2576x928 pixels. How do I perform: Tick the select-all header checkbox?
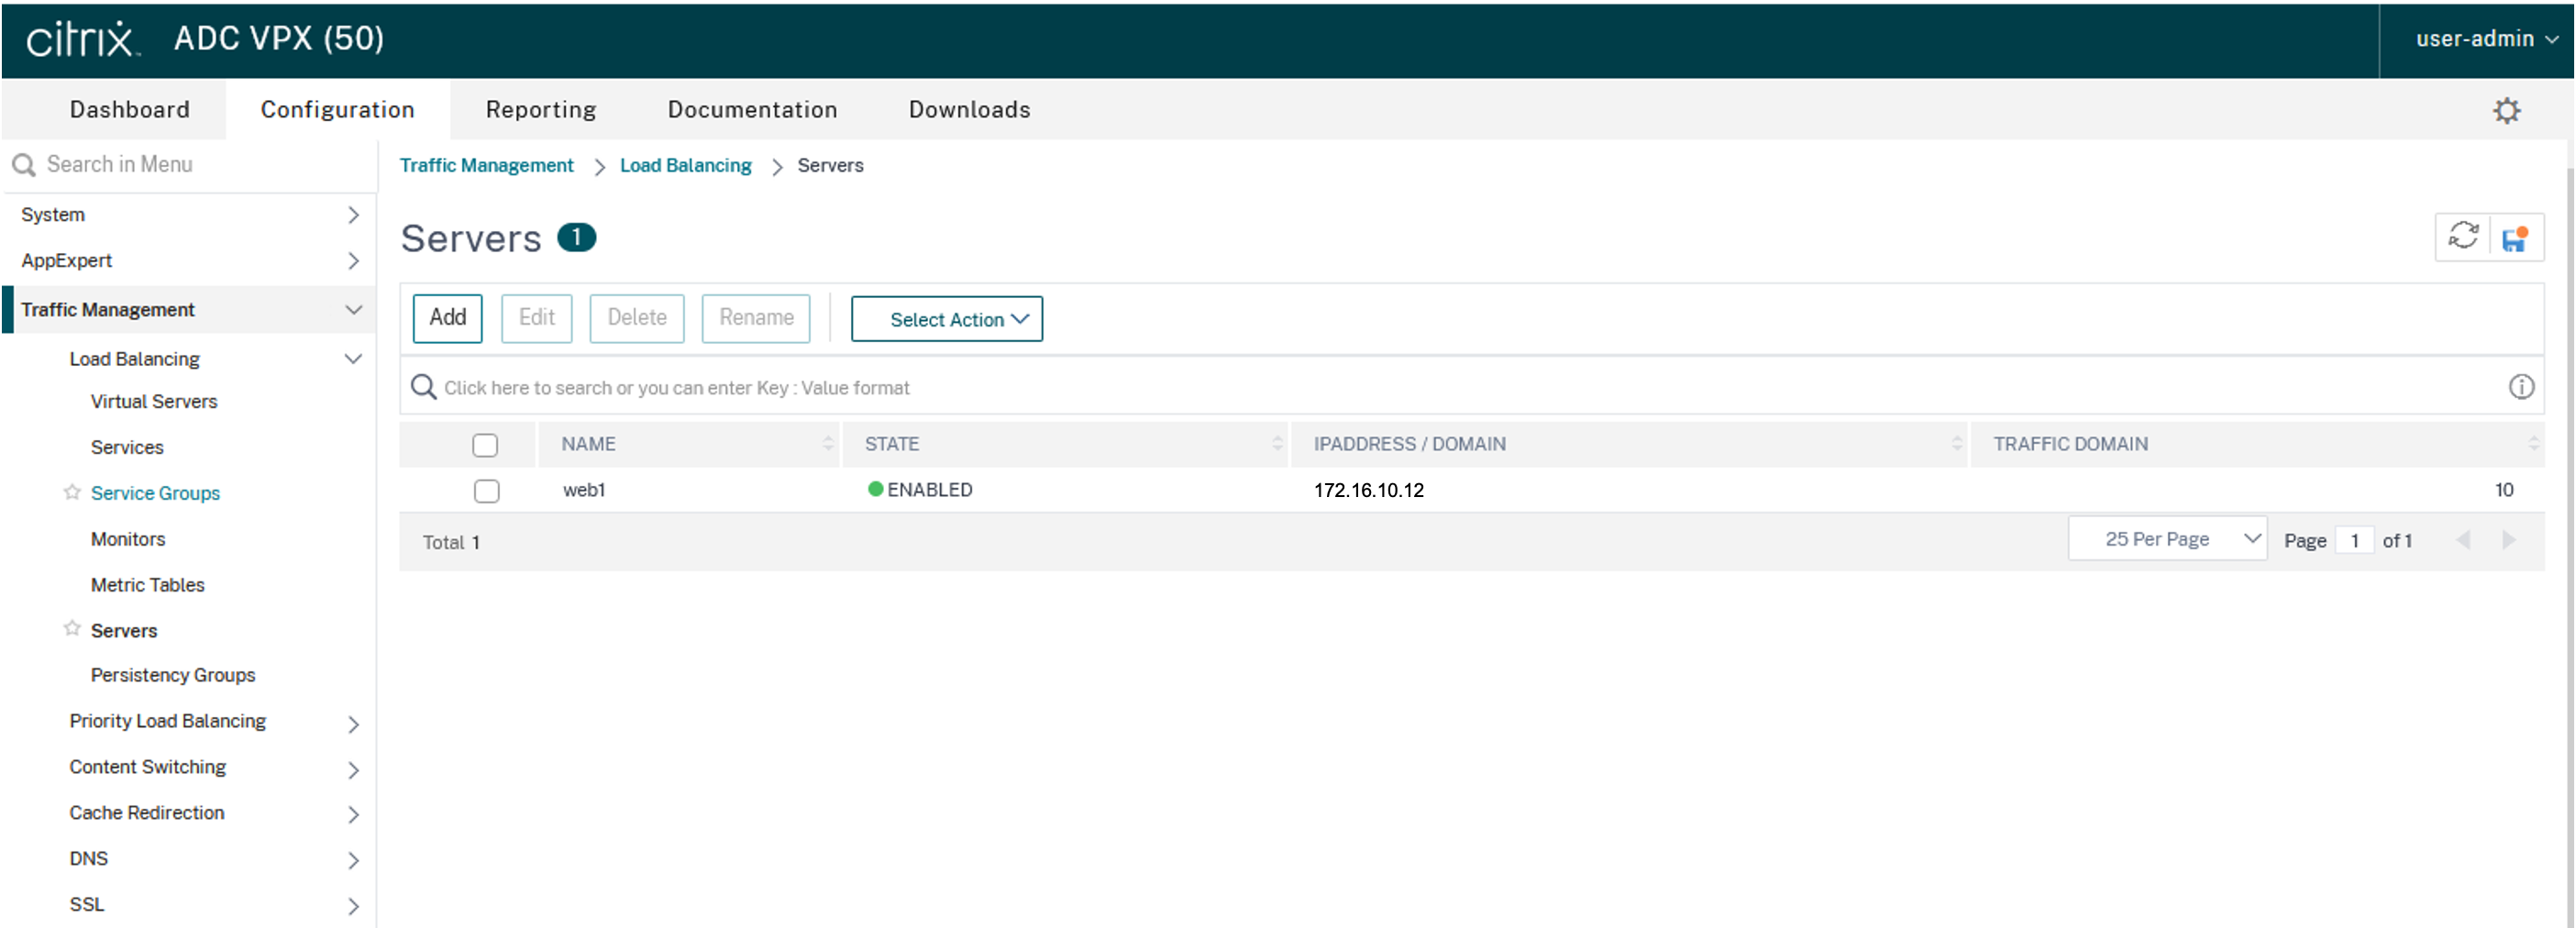tap(485, 445)
